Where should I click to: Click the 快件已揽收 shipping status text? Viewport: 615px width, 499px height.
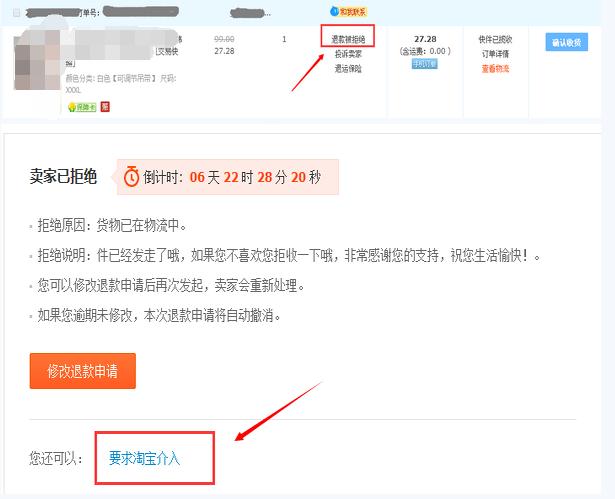click(x=495, y=39)
